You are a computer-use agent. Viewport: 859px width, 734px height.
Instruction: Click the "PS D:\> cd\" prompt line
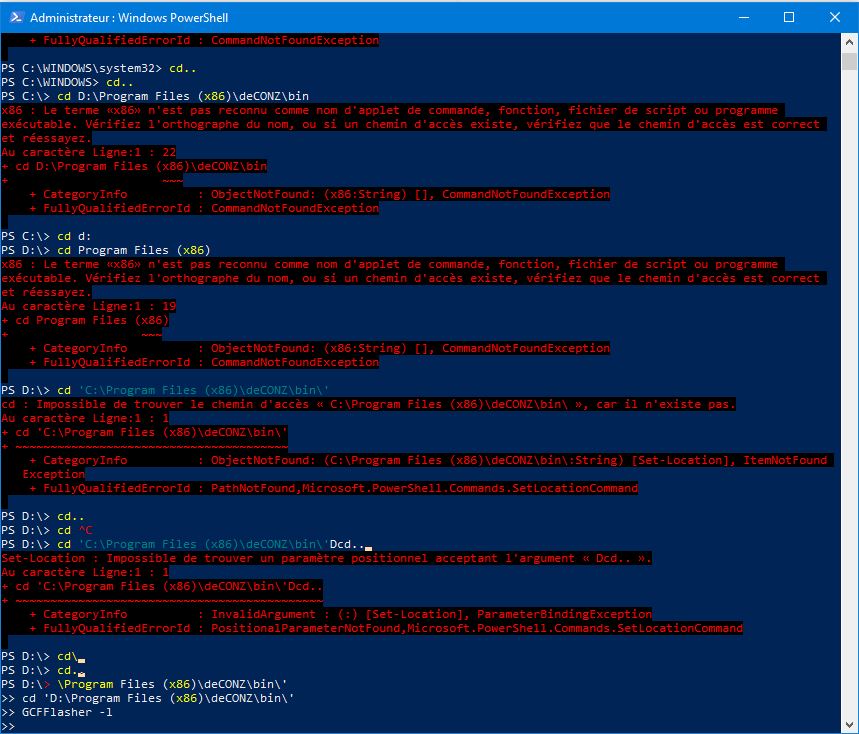tap(40, 656)
